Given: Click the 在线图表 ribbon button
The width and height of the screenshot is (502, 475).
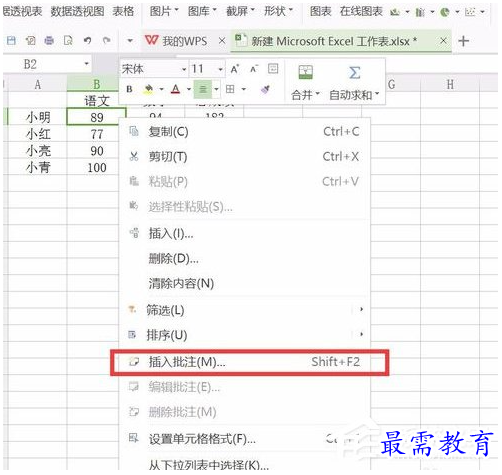Looking at the screenshot, I should click(361, 12).
